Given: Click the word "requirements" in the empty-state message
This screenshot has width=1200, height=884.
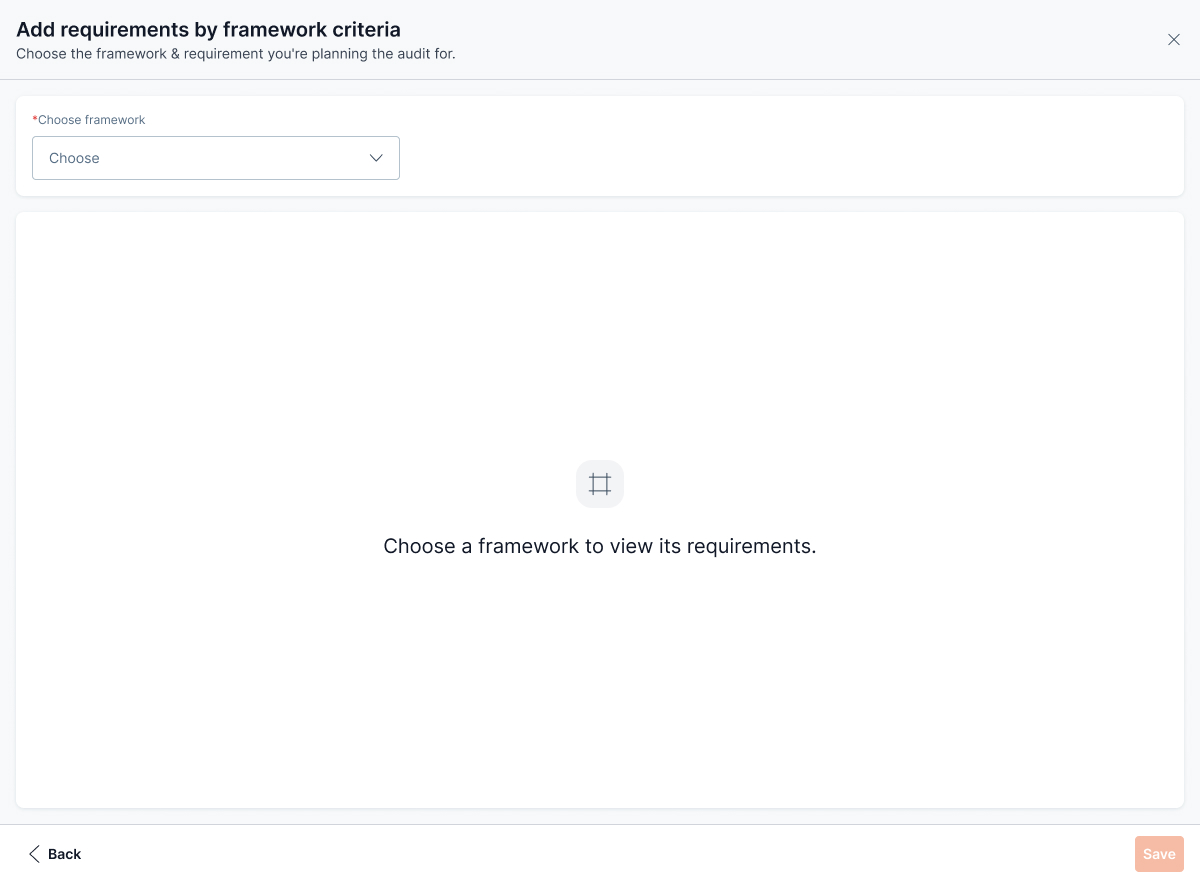Looking at the screenshot, I should [x=751, y=546].
